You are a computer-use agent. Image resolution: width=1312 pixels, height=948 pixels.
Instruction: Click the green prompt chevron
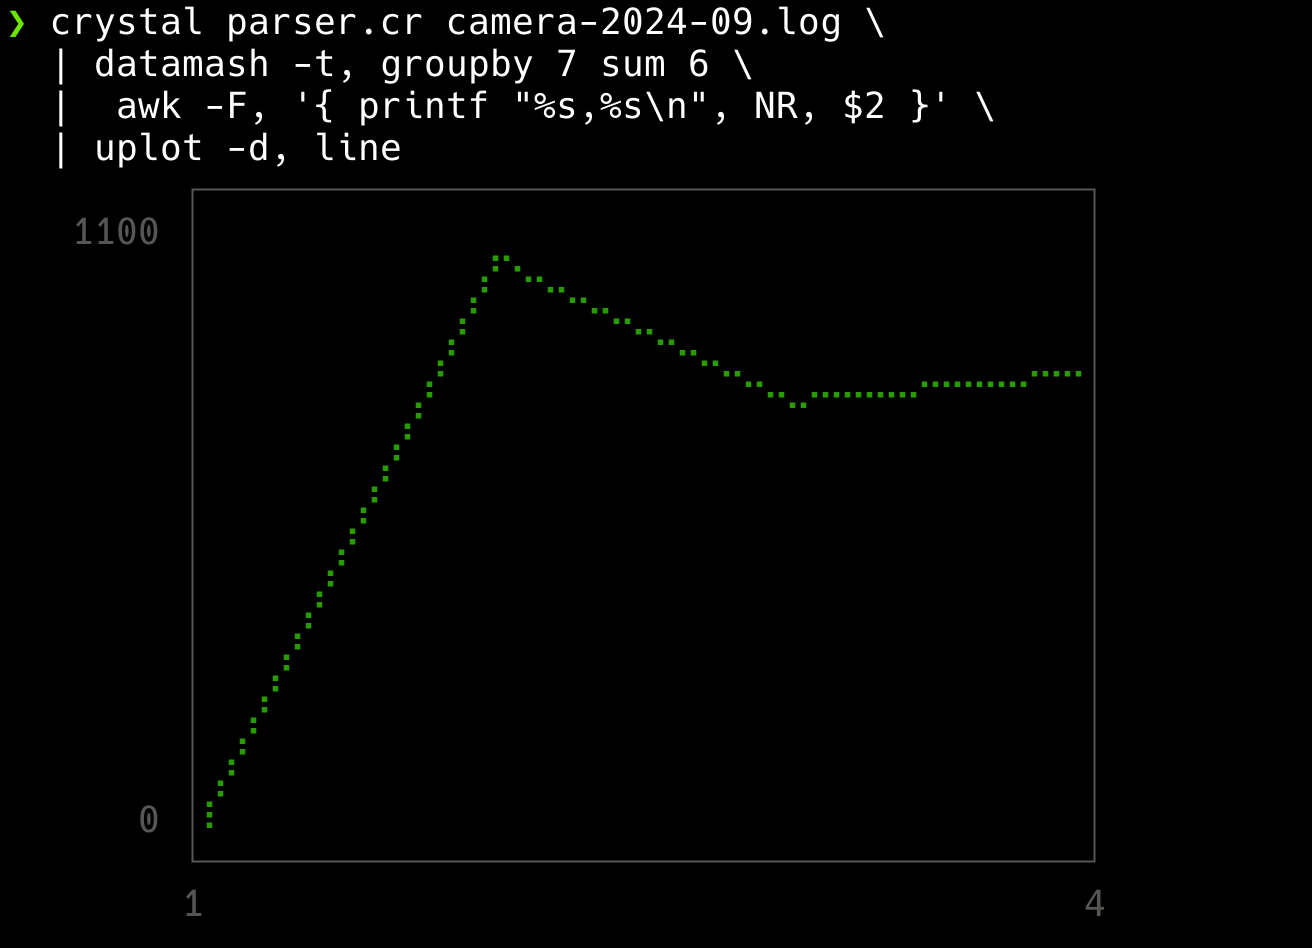pyautogui.click(x=16, y=23)
